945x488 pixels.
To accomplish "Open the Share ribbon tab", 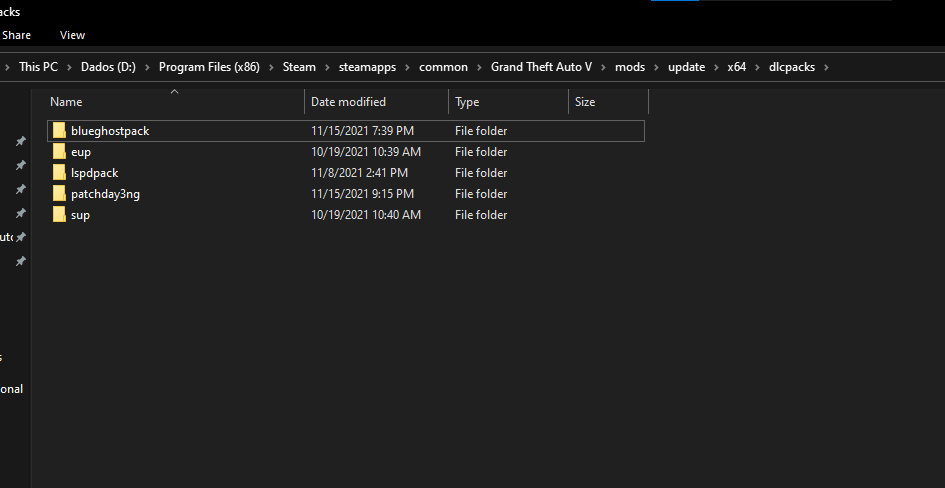I will click(16, 35).
